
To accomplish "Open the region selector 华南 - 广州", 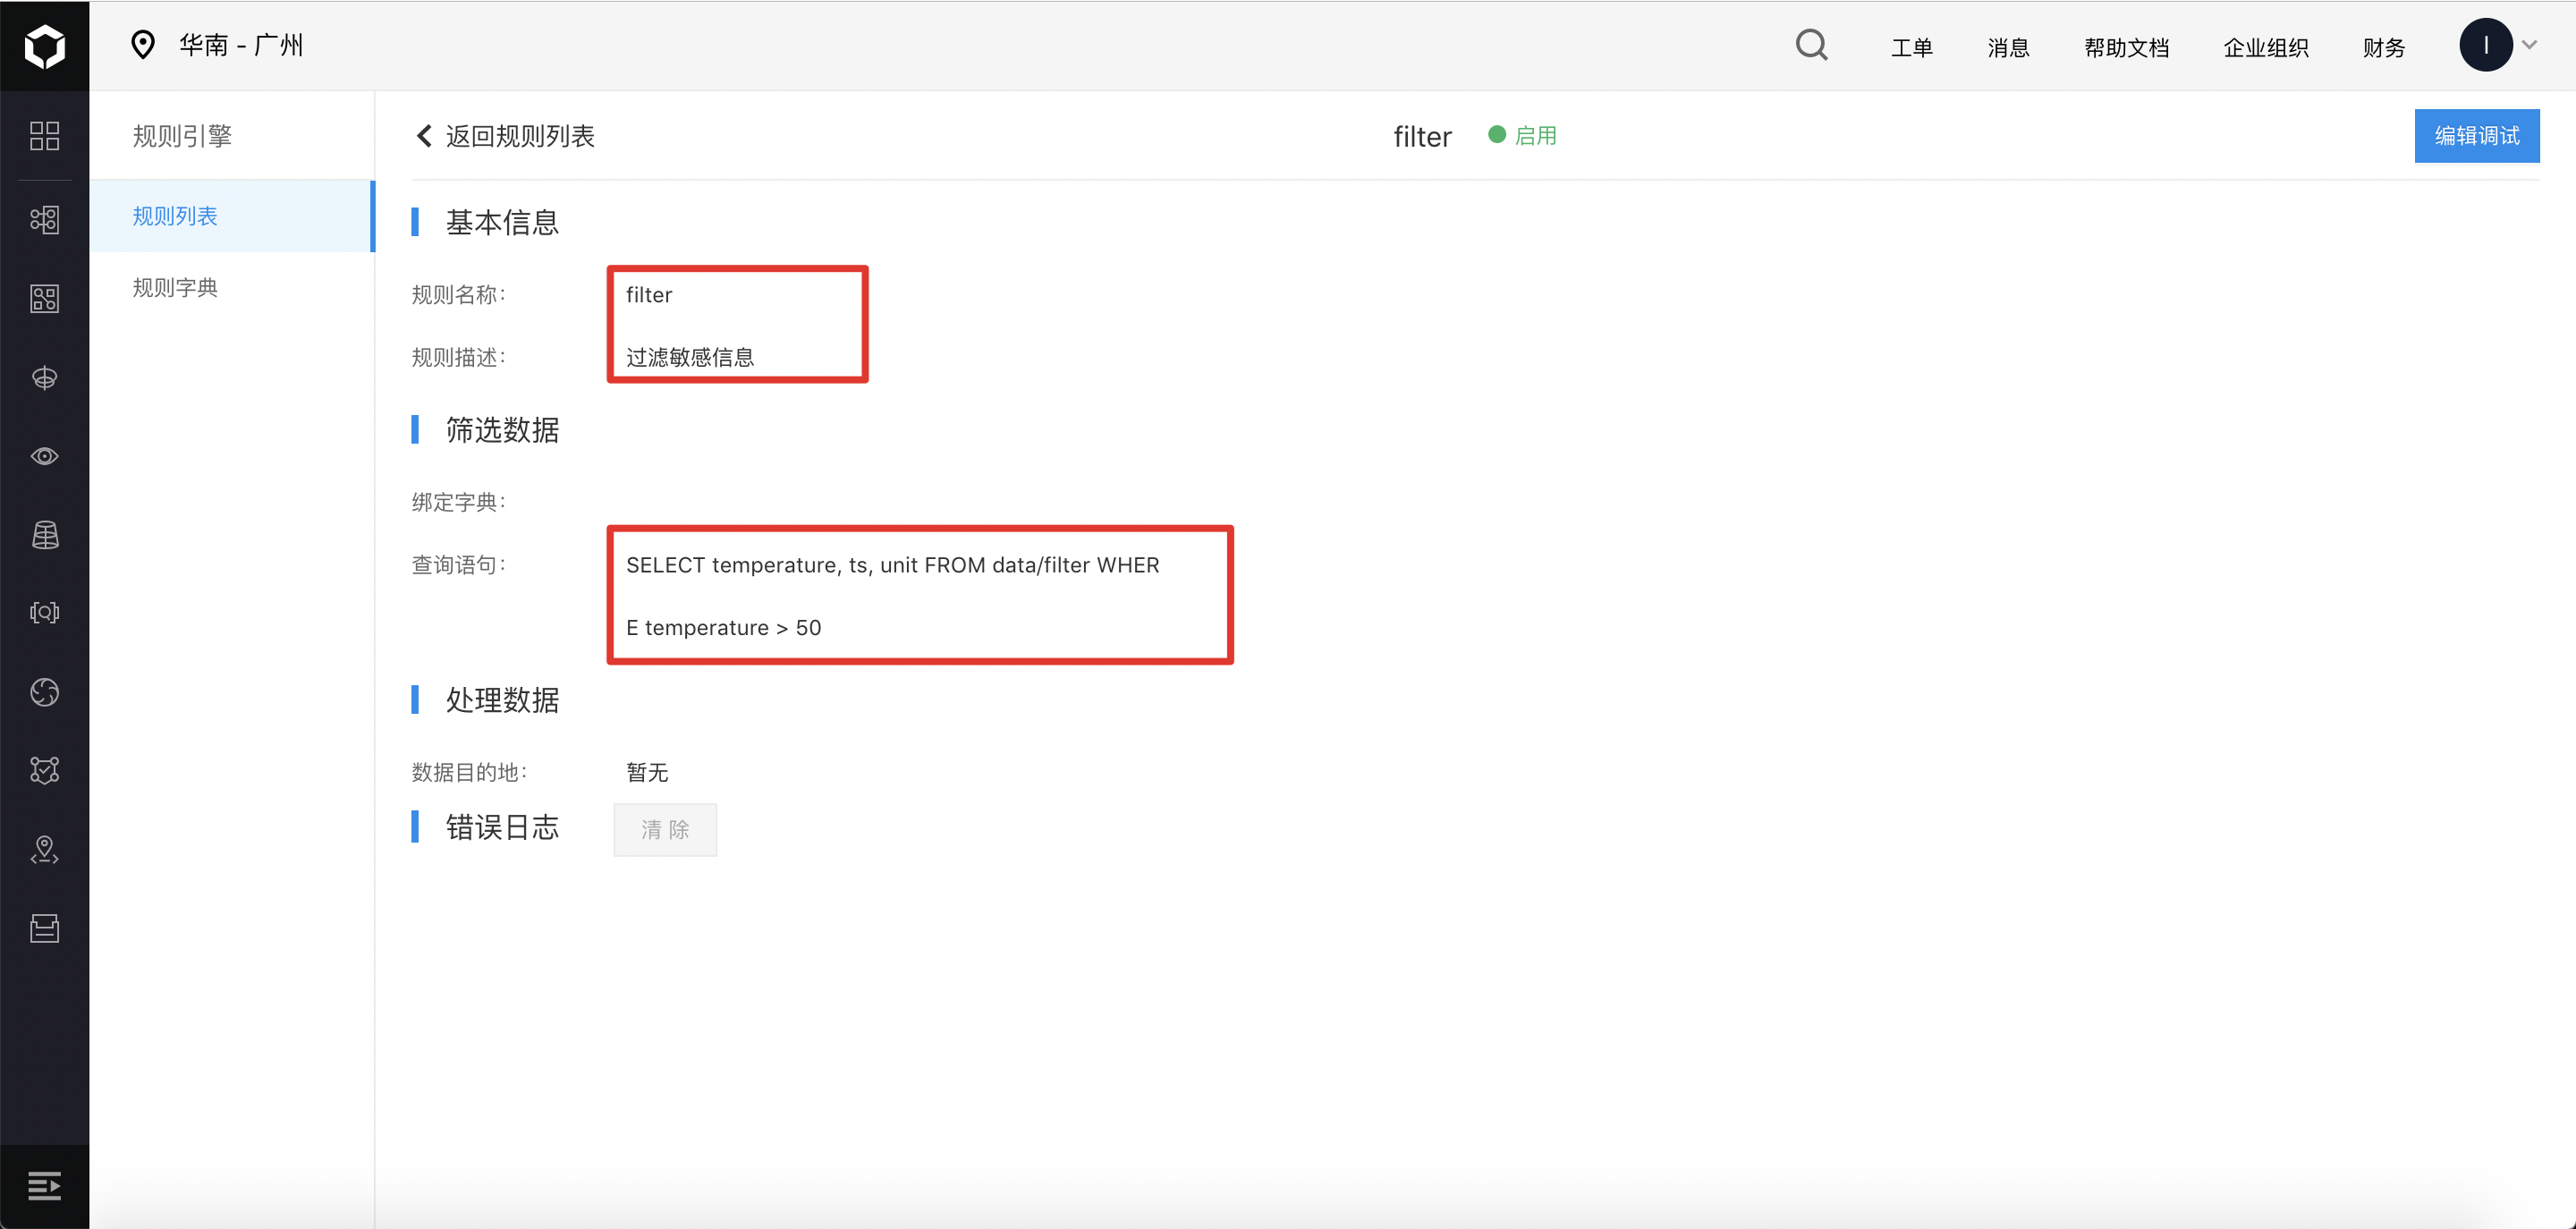I will (x=241, y=45).
